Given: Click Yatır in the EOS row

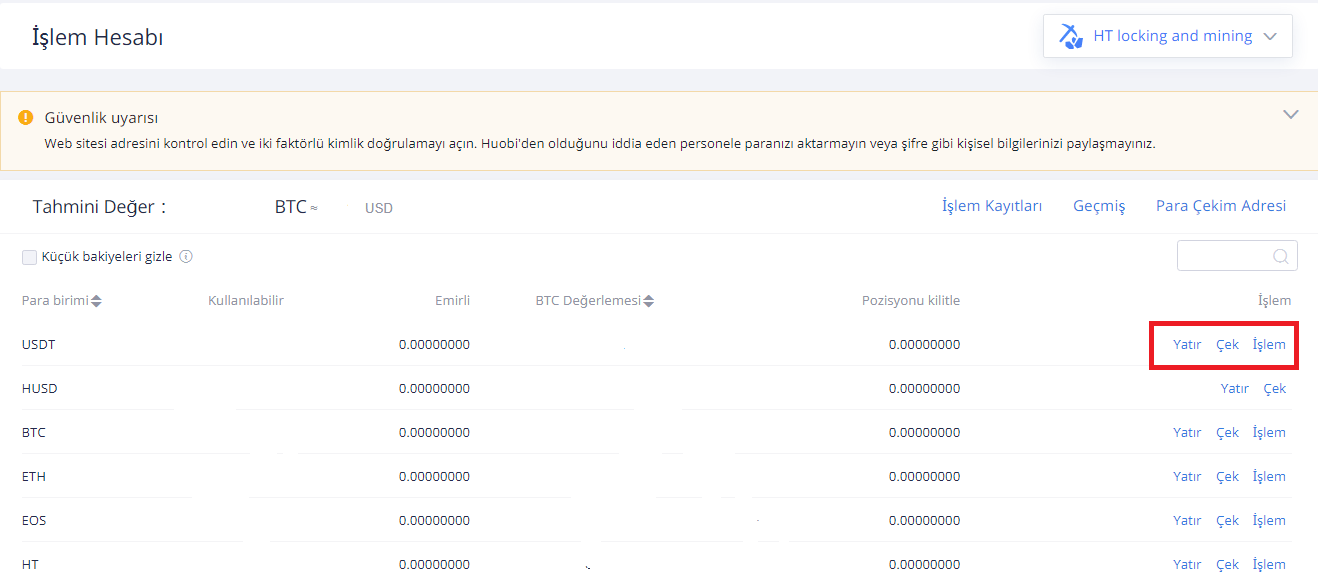Looking at the screenshot, I should click(x=1187, y=521).
